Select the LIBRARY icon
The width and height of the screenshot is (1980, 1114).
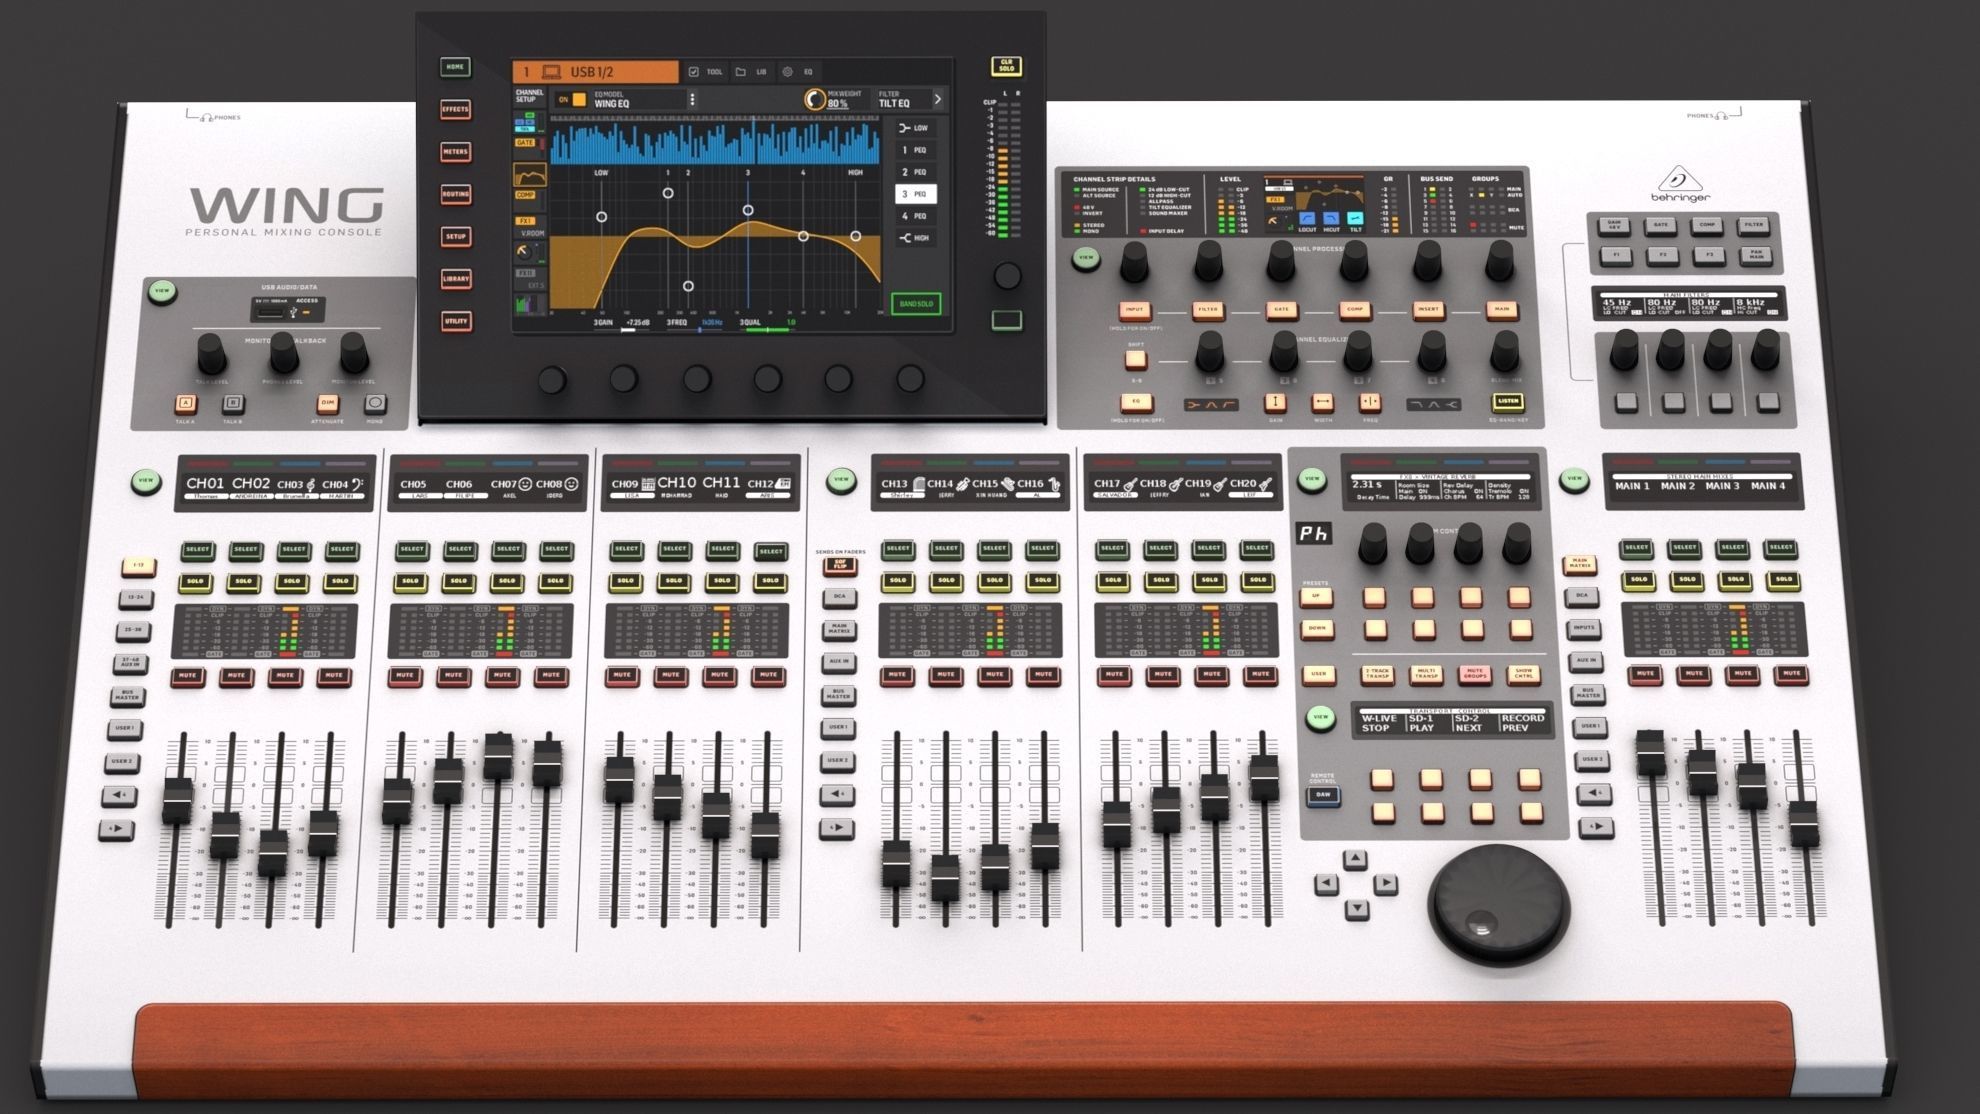(x=457, y=278)
